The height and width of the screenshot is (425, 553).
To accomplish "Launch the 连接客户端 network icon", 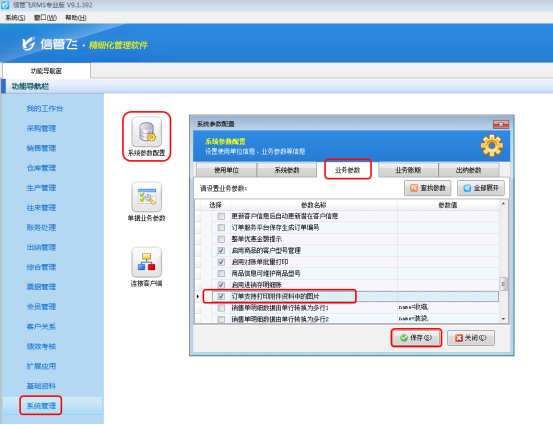I will pyautogui.click(x=147, y=262).
